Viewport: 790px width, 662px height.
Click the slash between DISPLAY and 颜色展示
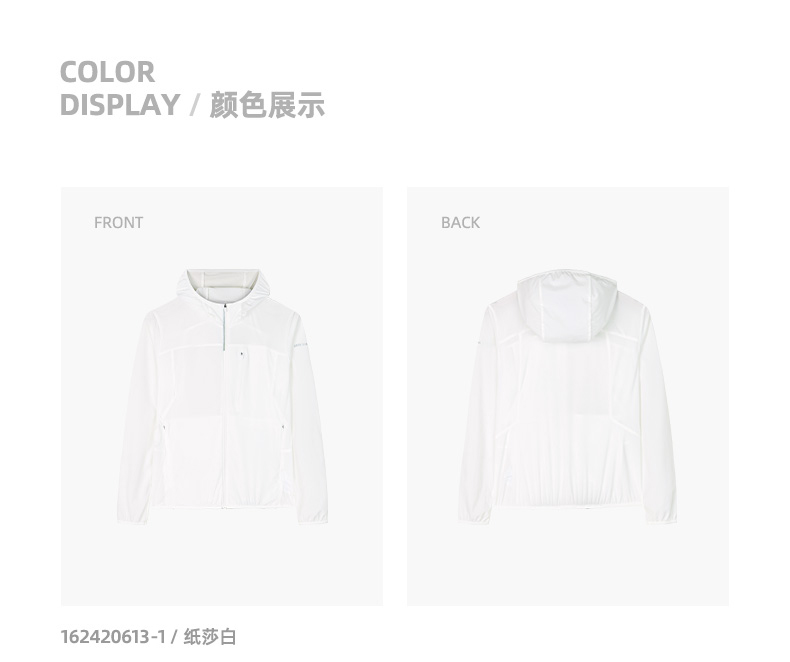coord(195,105)
